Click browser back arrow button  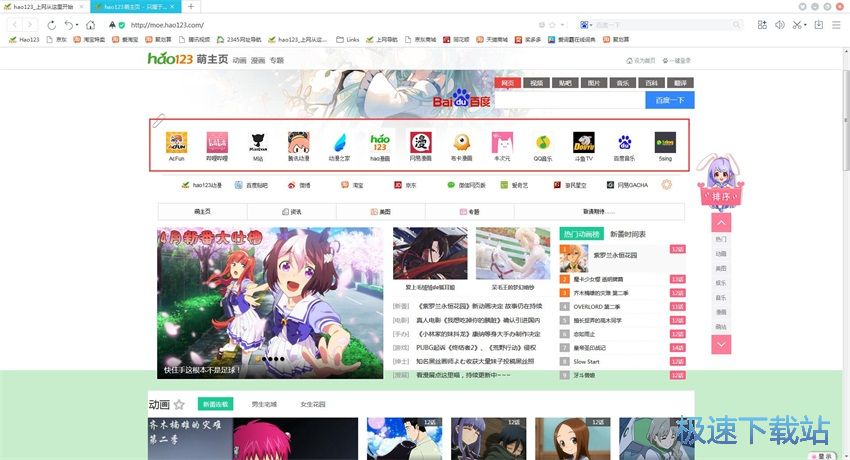[x=15, y=25]
